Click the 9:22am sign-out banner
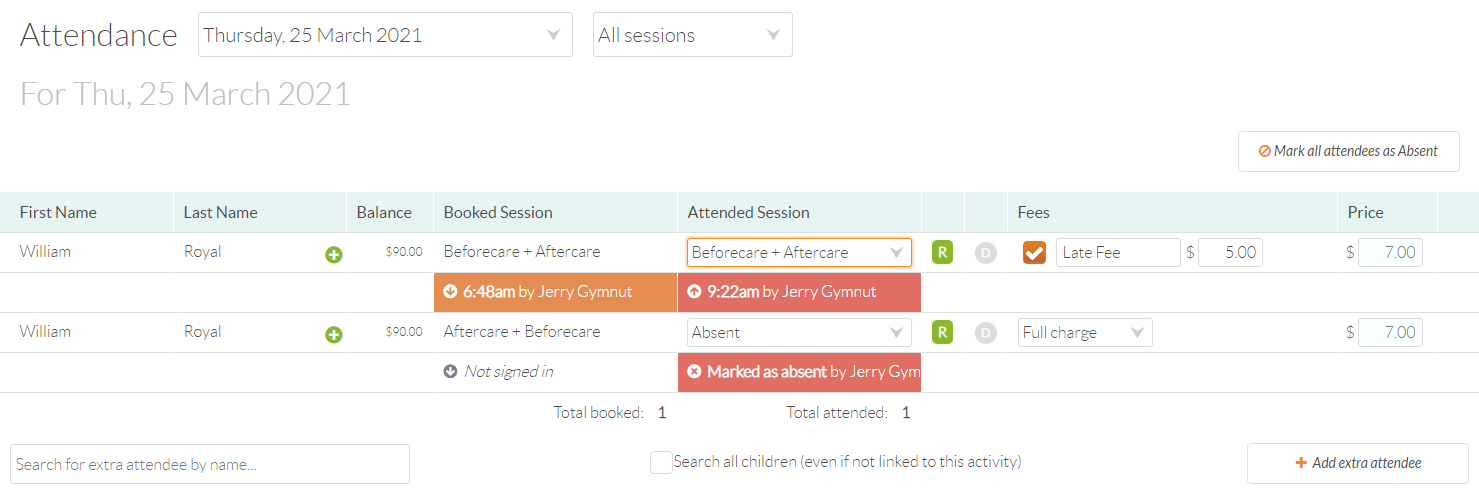Image resolution: width=1479 pixels, height=495 pixels. (799, 292)
